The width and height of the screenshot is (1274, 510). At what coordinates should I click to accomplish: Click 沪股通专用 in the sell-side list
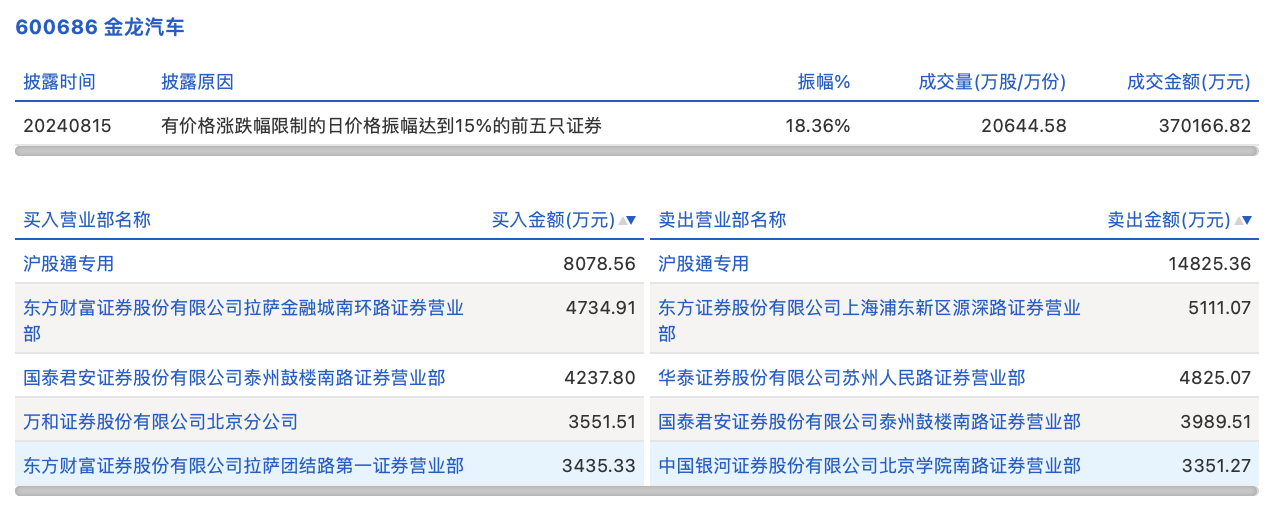[704, 264]
